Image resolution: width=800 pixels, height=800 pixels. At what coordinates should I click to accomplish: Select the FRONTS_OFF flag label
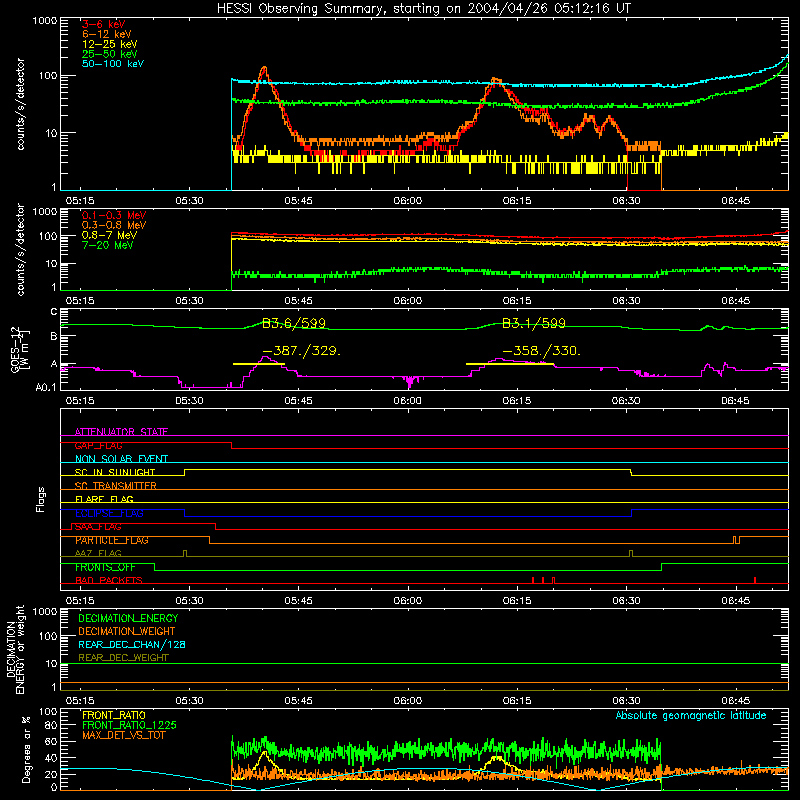[x=105, y=567]
